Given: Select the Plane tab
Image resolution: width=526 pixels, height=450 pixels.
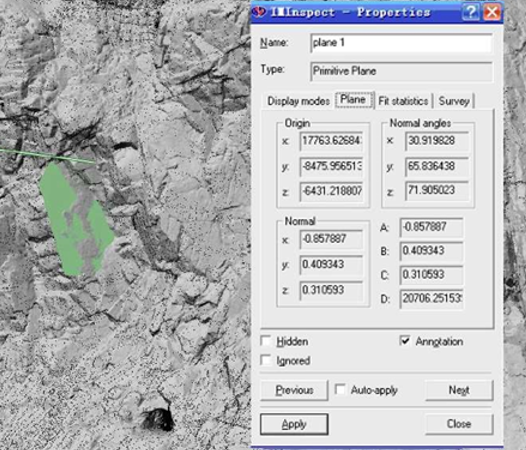Looking at the screenshot, I should (353, 100).
